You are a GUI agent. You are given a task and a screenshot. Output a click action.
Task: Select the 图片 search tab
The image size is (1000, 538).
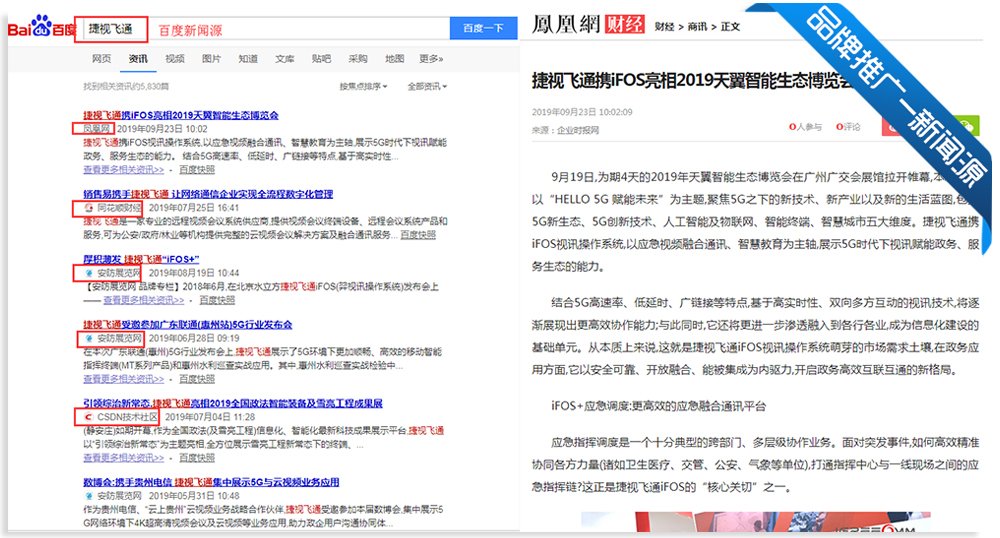click(211, 59)
